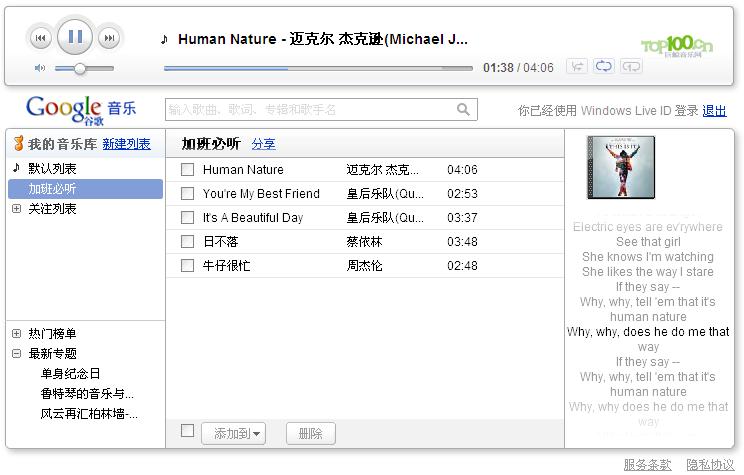Open 鲁特琴的音乐与... topic

click(87, 393)
